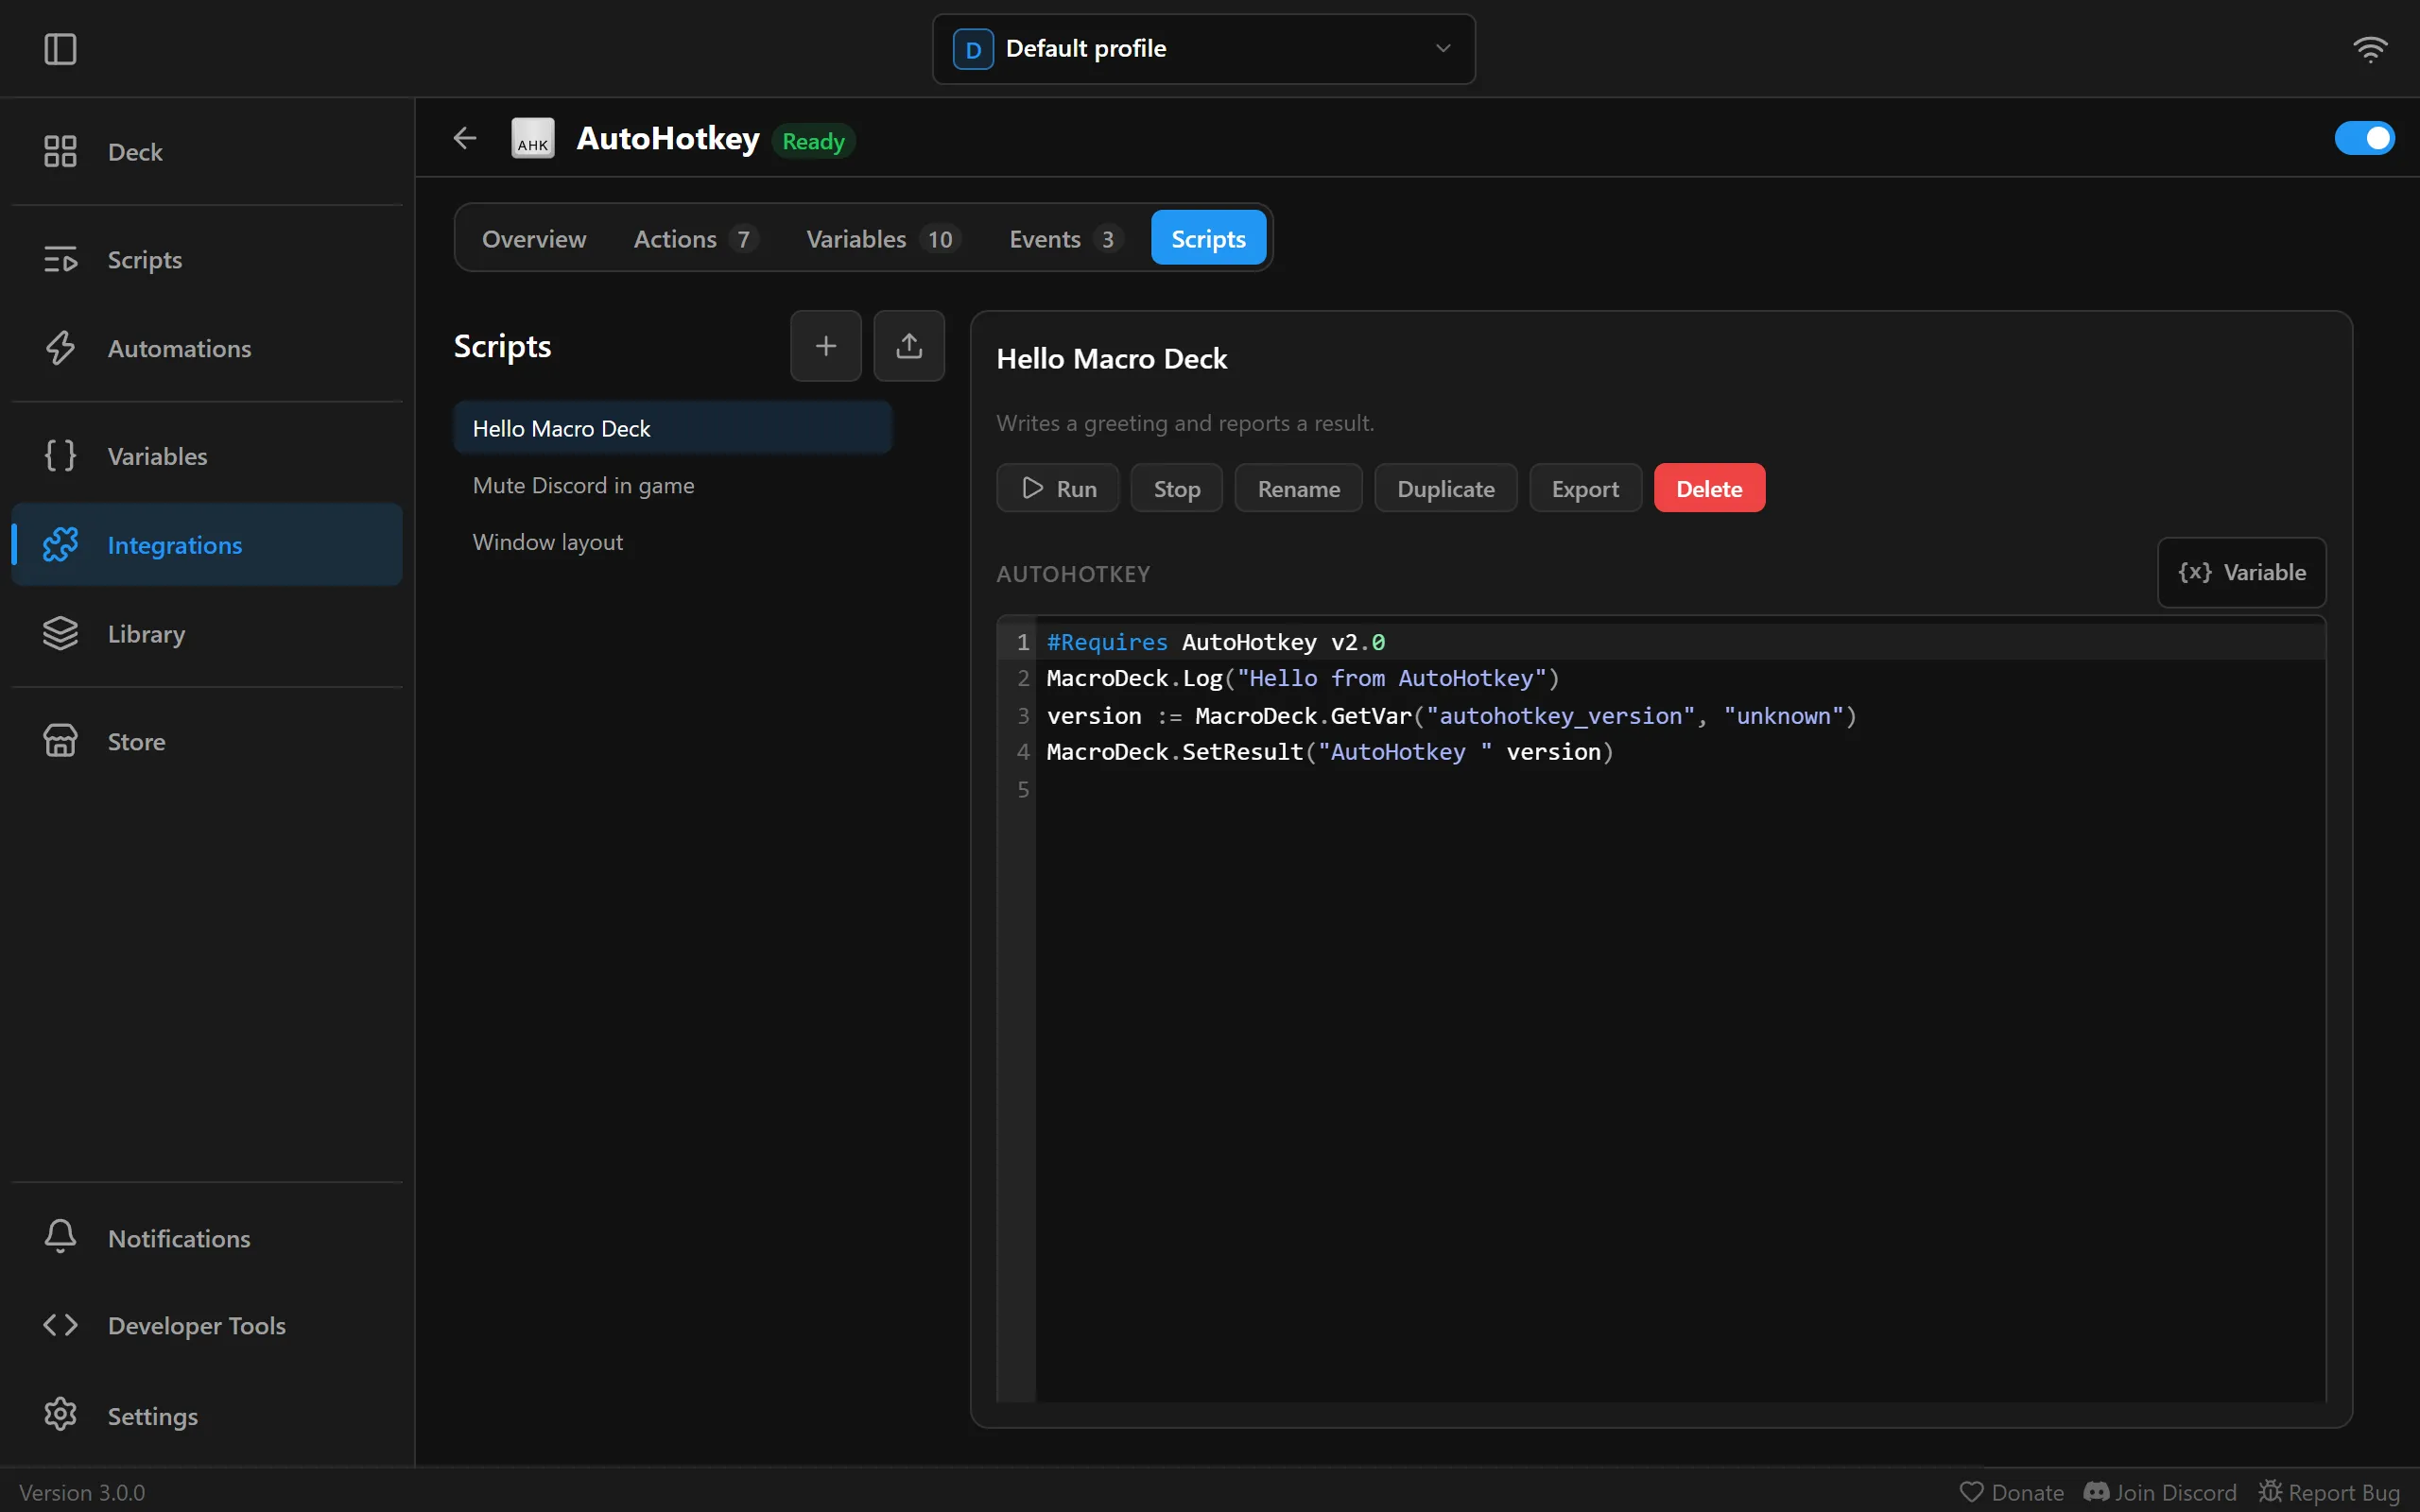Open the integration's Variables tab
This screenshot has height=1512, width=2420.
pyautogui.click(x=884, y=239)
